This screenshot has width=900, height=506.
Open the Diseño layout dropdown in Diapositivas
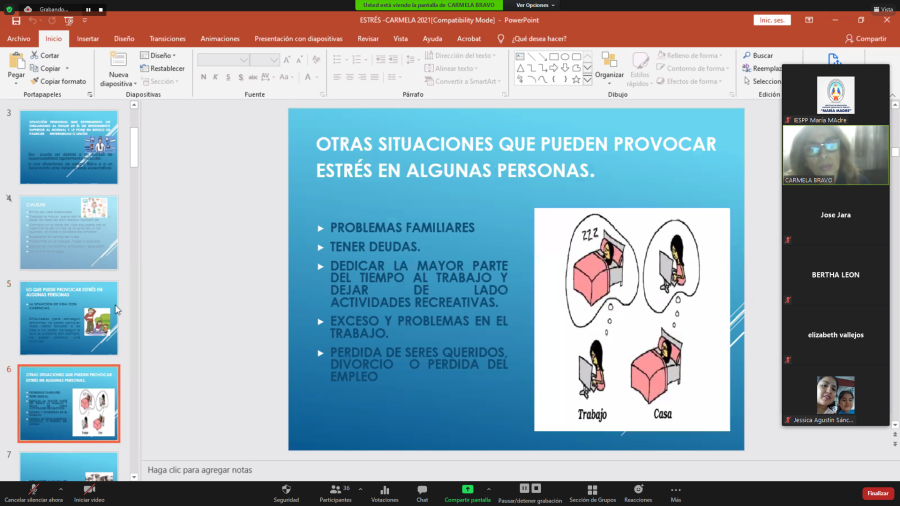pyautogui.click(x=159, y=56)
